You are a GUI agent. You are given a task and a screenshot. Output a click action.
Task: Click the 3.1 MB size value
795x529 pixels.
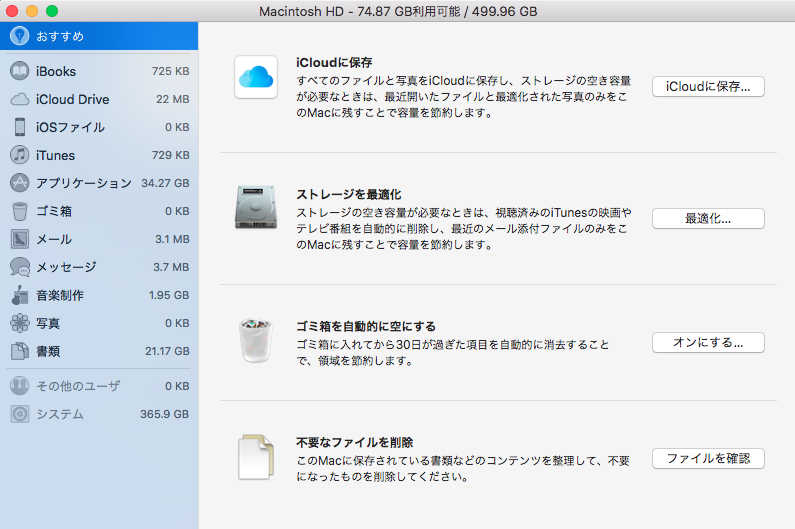pos(172,239)
